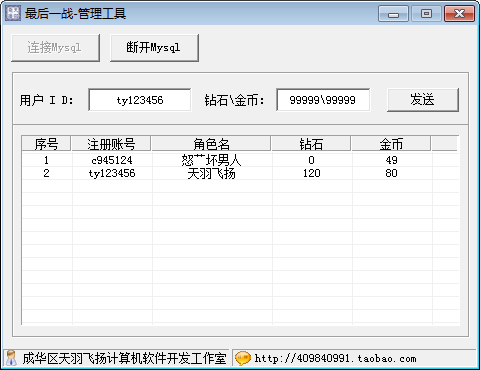480x370 pixels.
Task: Click the 钻石\金币 label
Action: 234,100
